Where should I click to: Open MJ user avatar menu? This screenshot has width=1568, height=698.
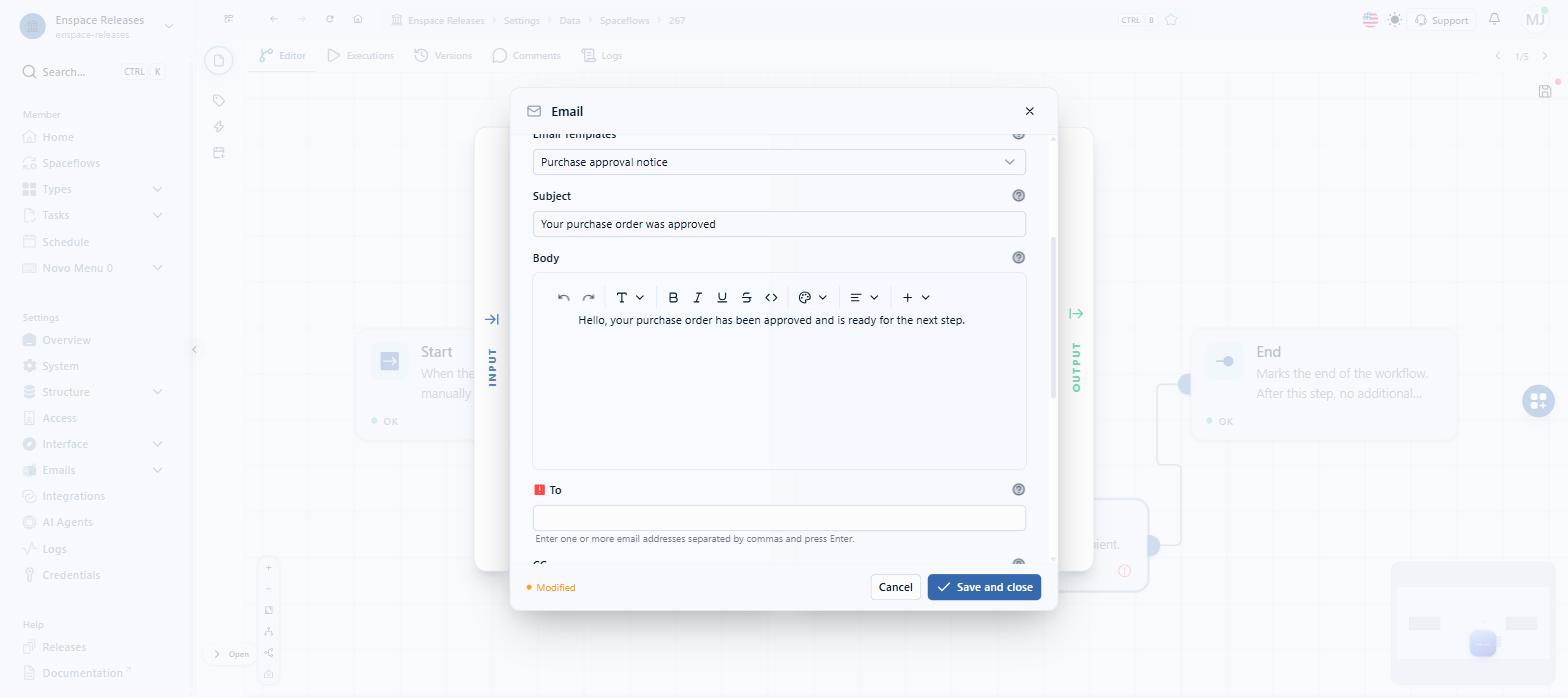coord(1535,19)
